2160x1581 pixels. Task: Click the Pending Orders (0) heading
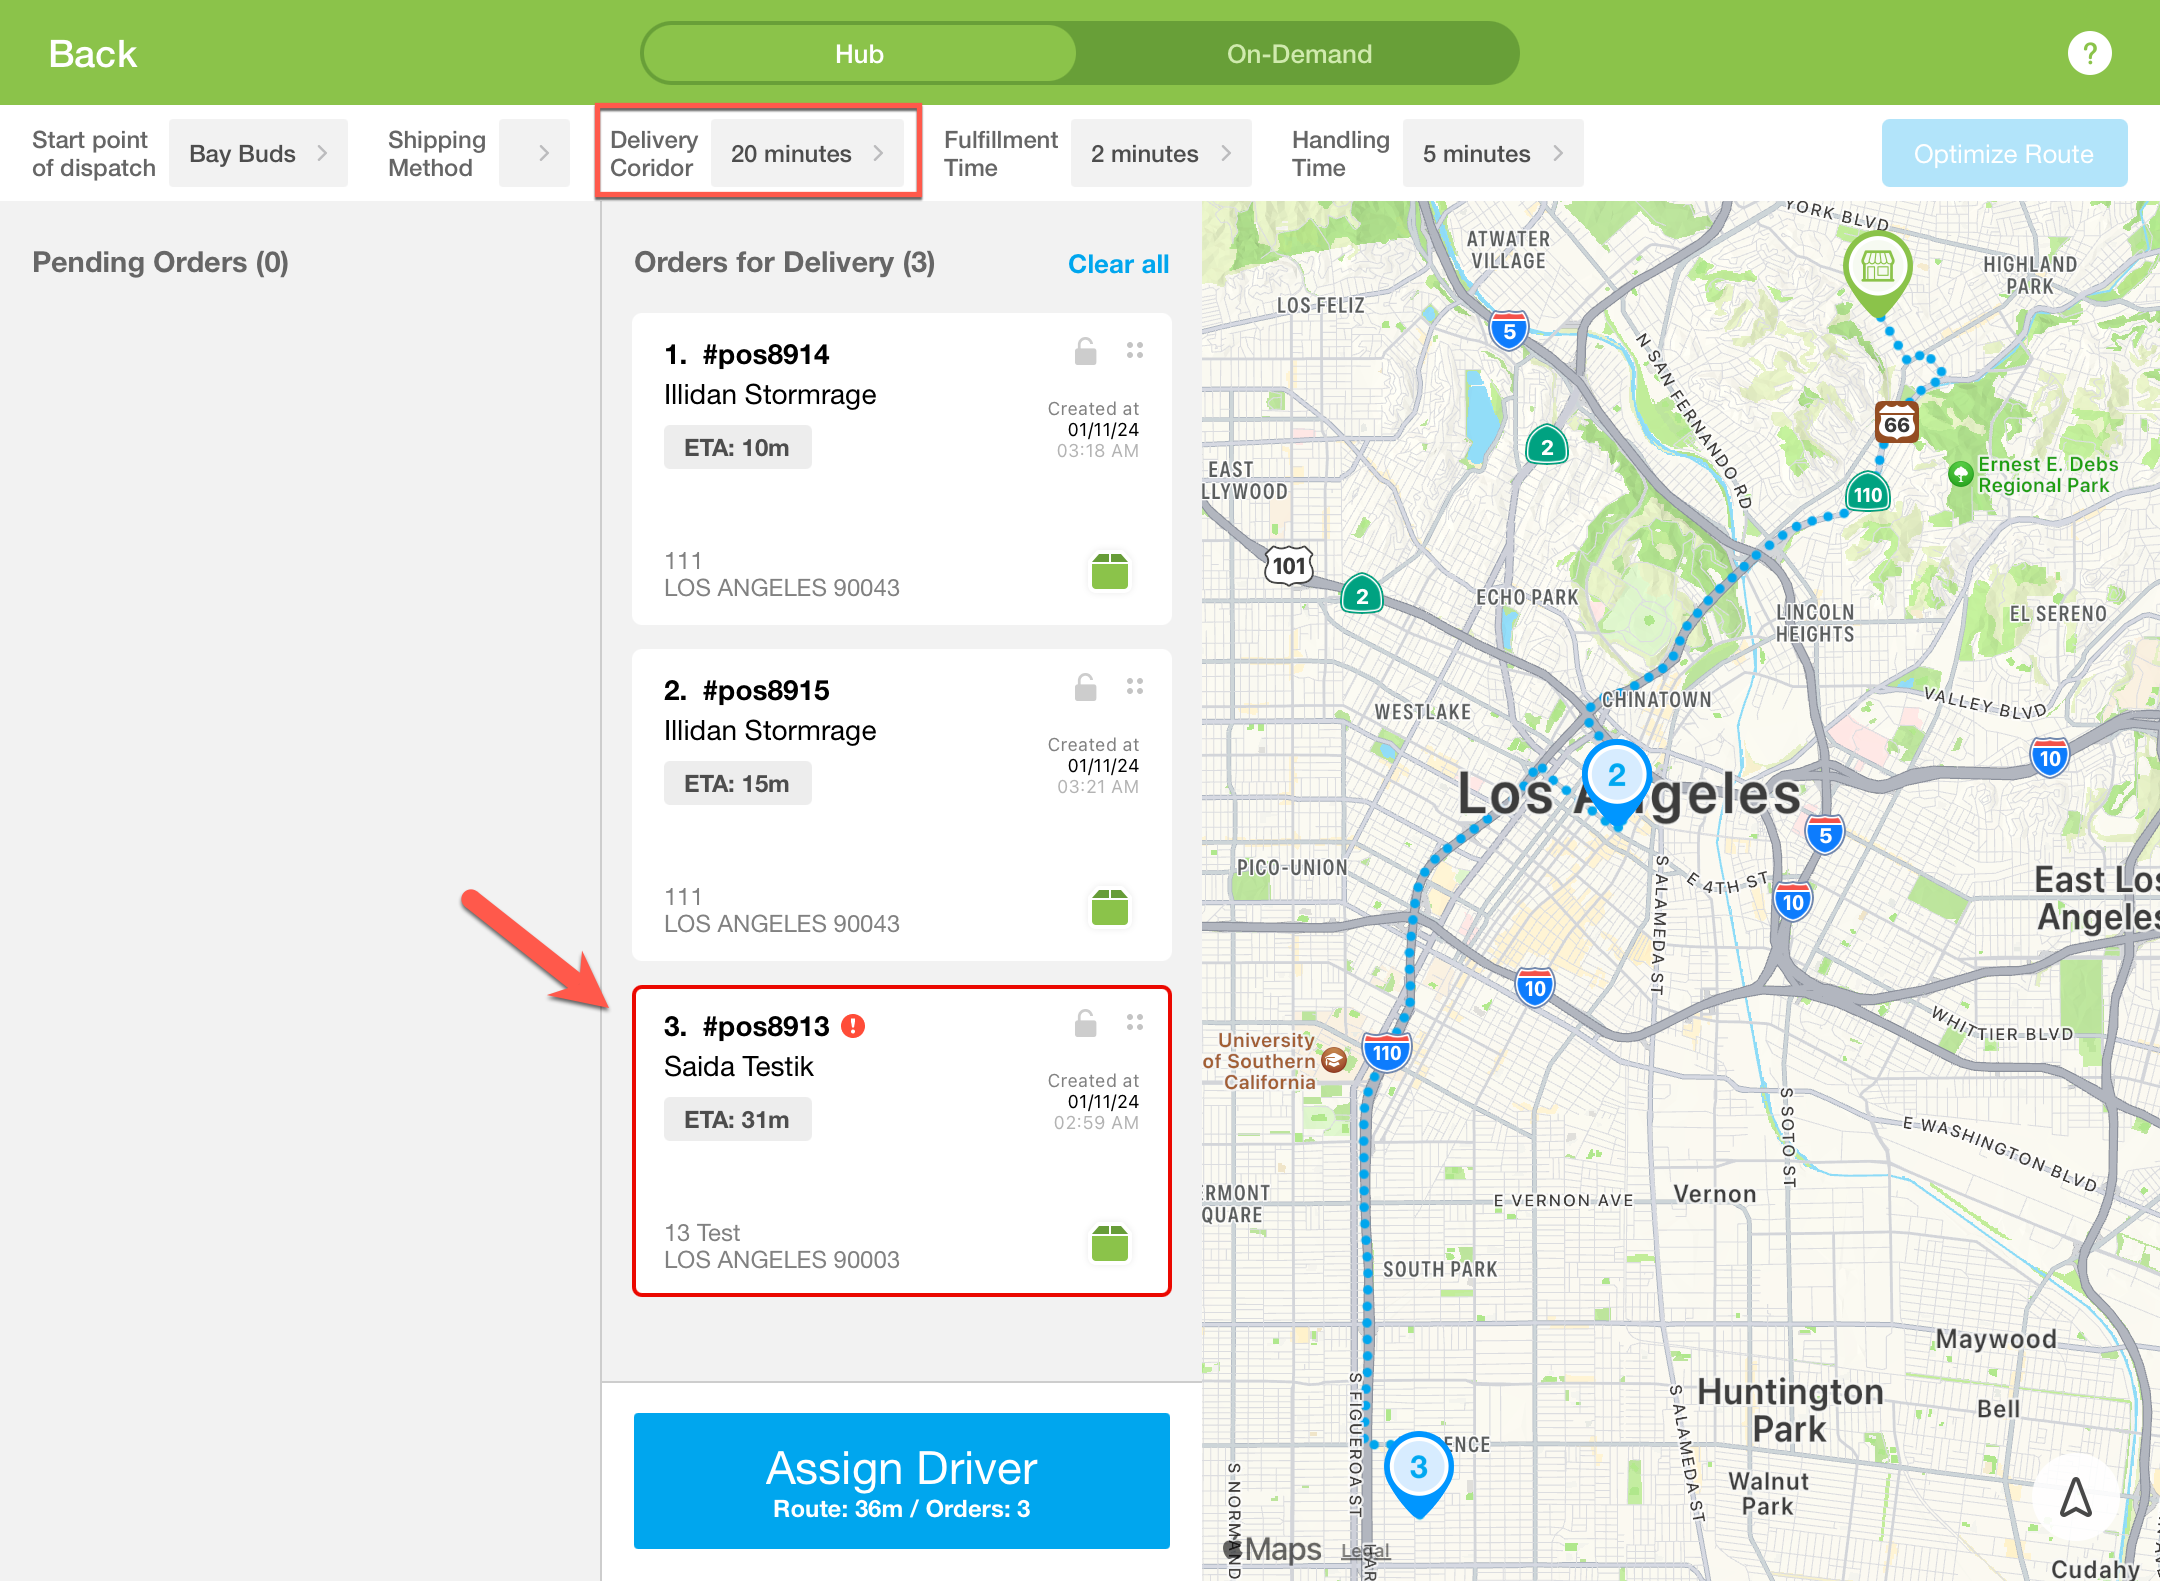coord(160,262)
